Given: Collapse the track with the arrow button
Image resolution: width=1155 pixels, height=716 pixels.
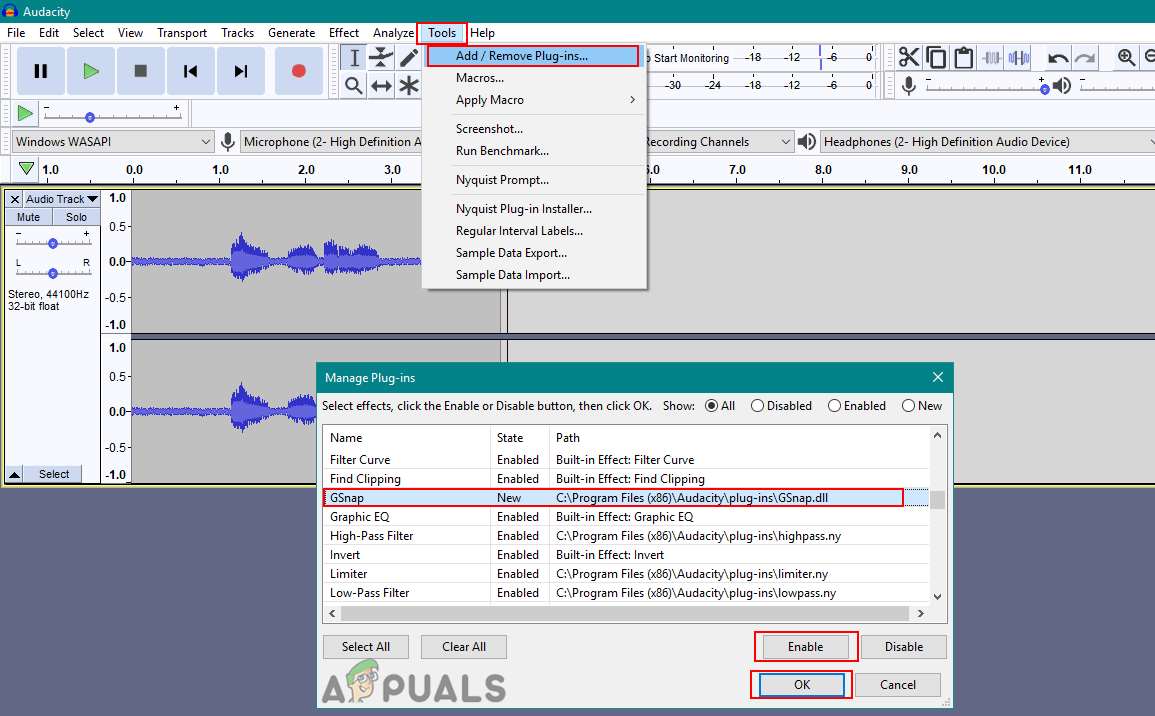Looking at the screenshot, I should tap(14, 474).
